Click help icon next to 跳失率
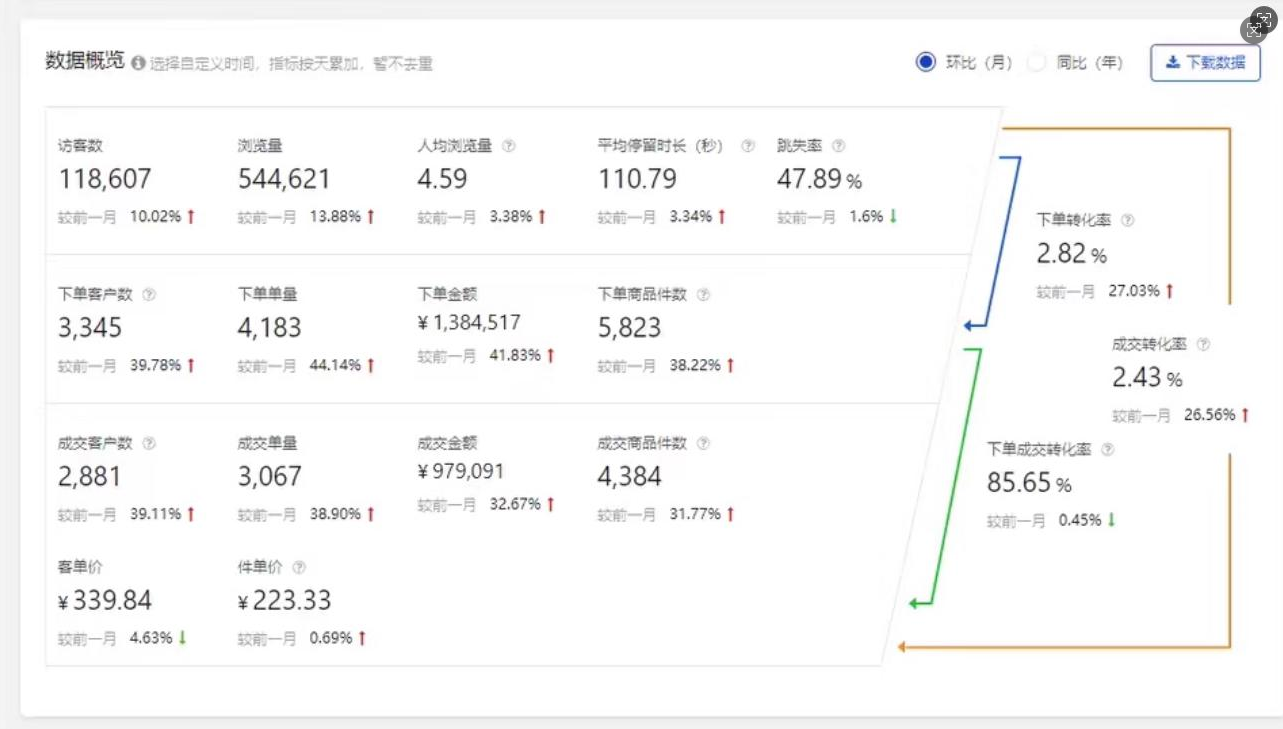This screenshot has height=729, width=1283. (838, 146)
